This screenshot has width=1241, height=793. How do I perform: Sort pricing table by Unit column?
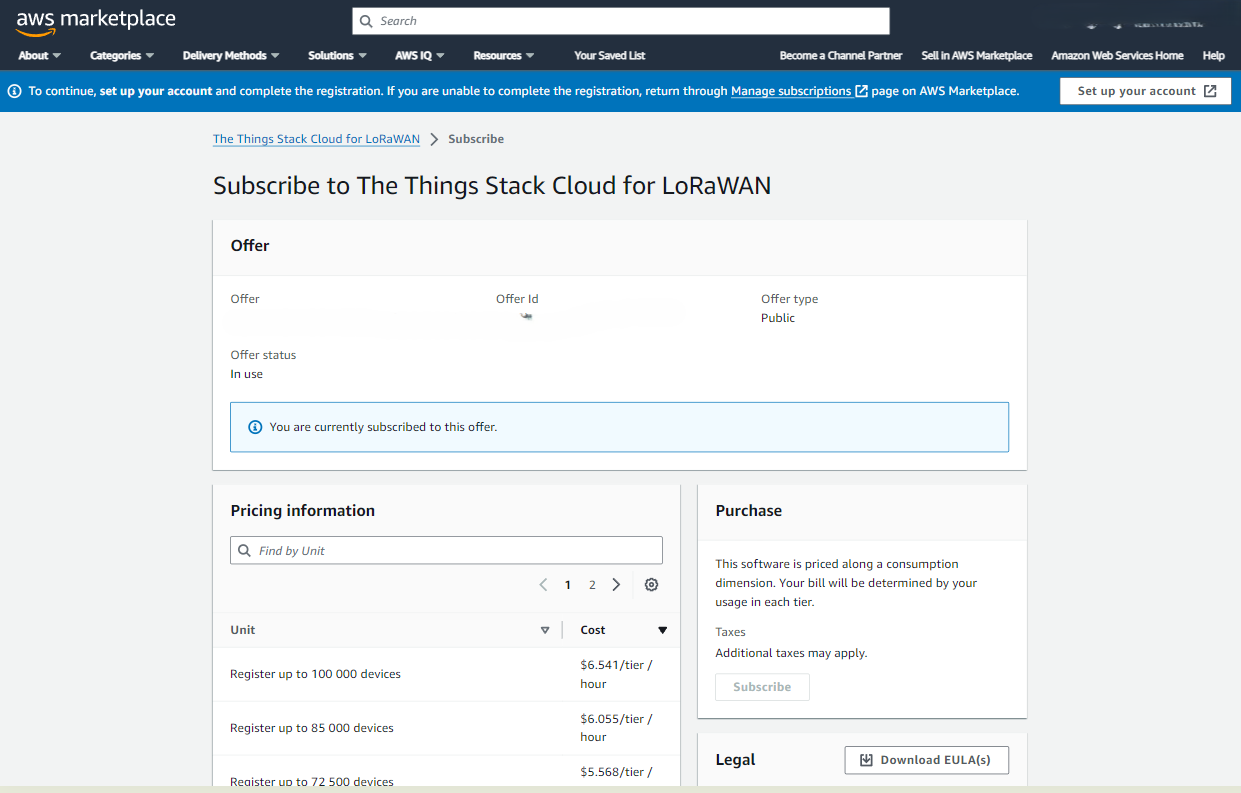(545, 630)
